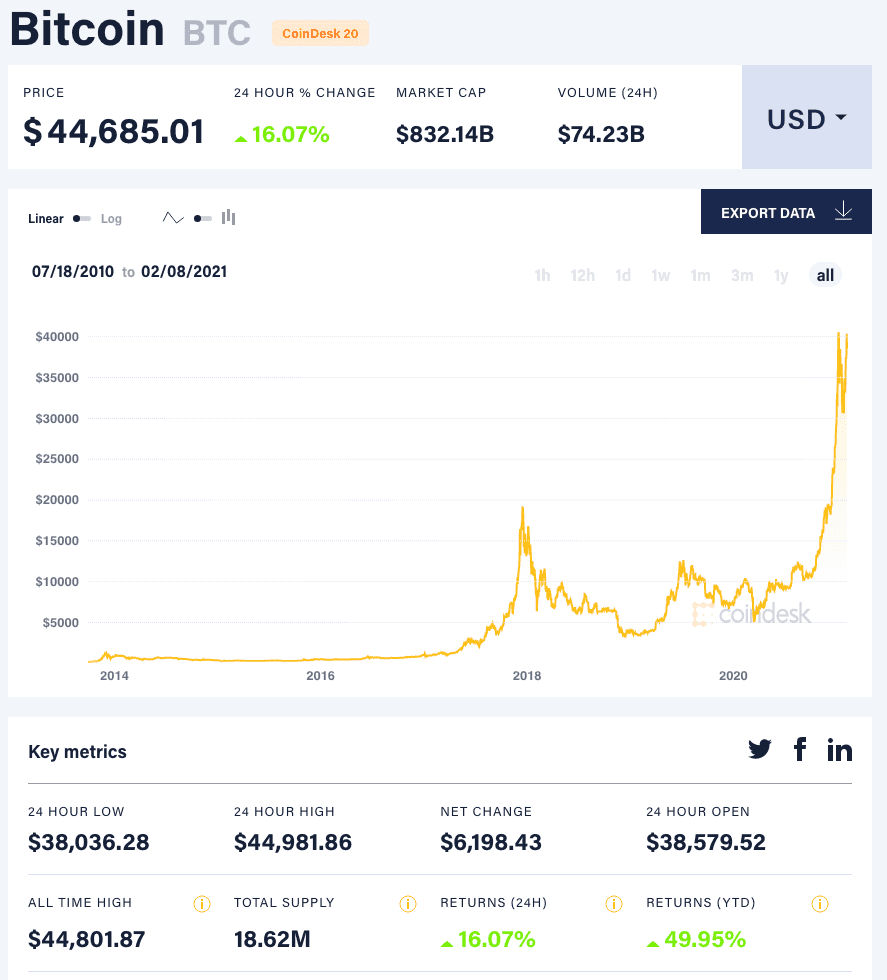Click the CoinDesk 20 badge
The image size is (887, 980).
coord(320,33)
